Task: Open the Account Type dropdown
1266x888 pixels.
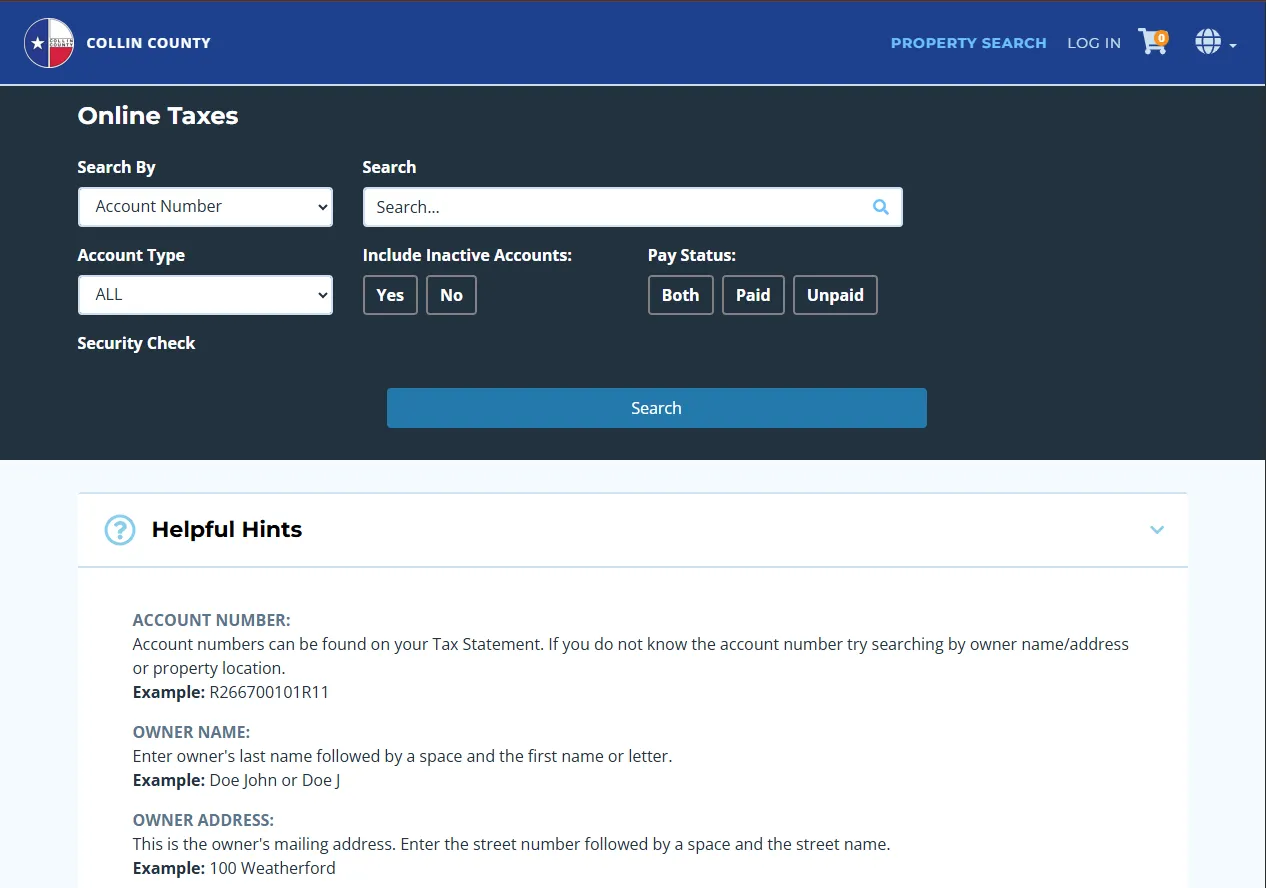Action: 205,295
